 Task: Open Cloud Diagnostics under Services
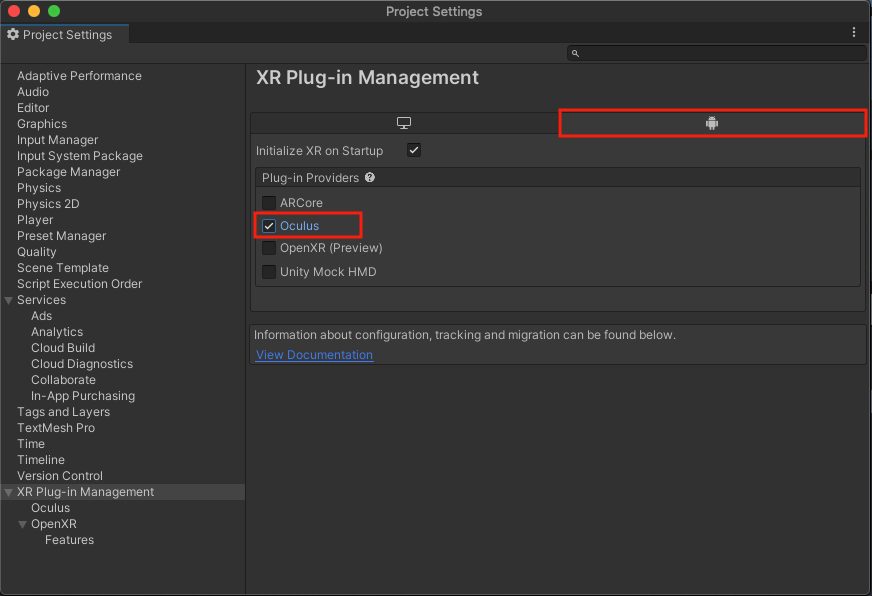click(82, 364)
